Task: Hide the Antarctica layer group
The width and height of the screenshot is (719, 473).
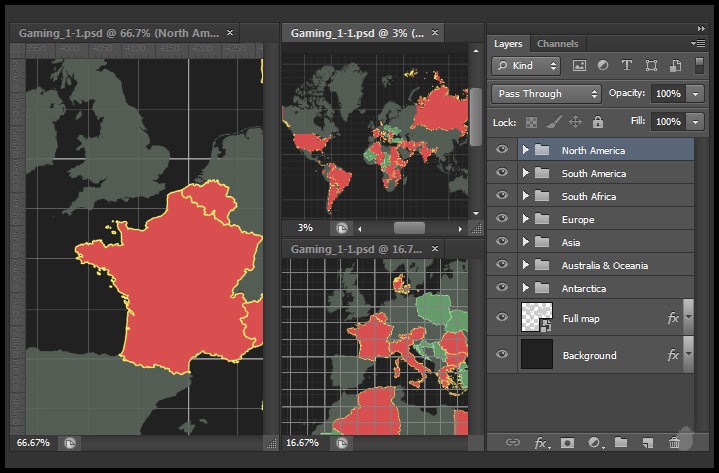Action: tap(502, 288)
